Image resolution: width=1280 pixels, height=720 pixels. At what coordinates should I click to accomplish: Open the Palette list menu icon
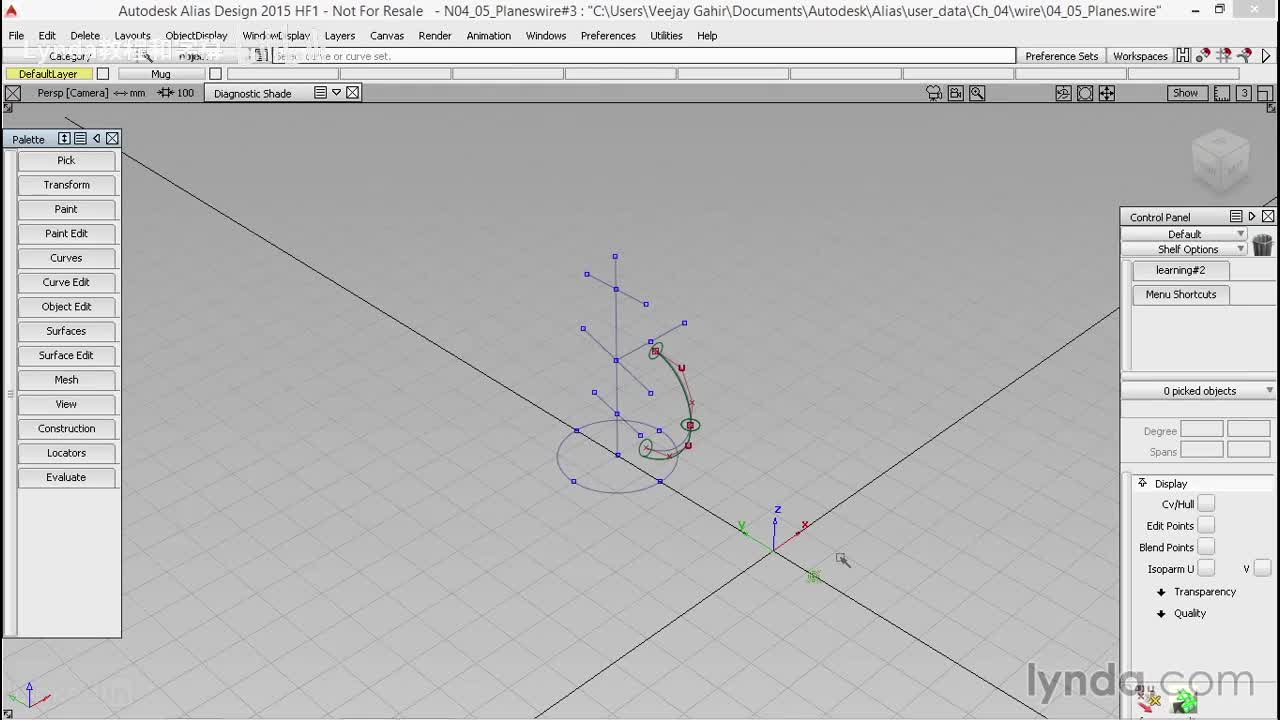[80, 138]
